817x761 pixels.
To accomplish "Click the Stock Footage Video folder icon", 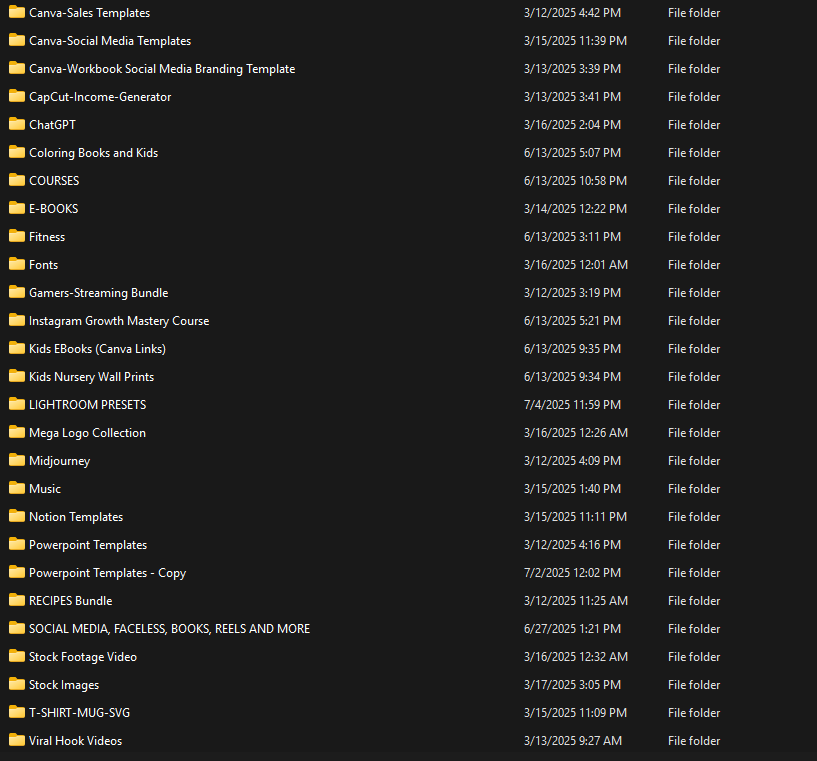I will 17,656.
